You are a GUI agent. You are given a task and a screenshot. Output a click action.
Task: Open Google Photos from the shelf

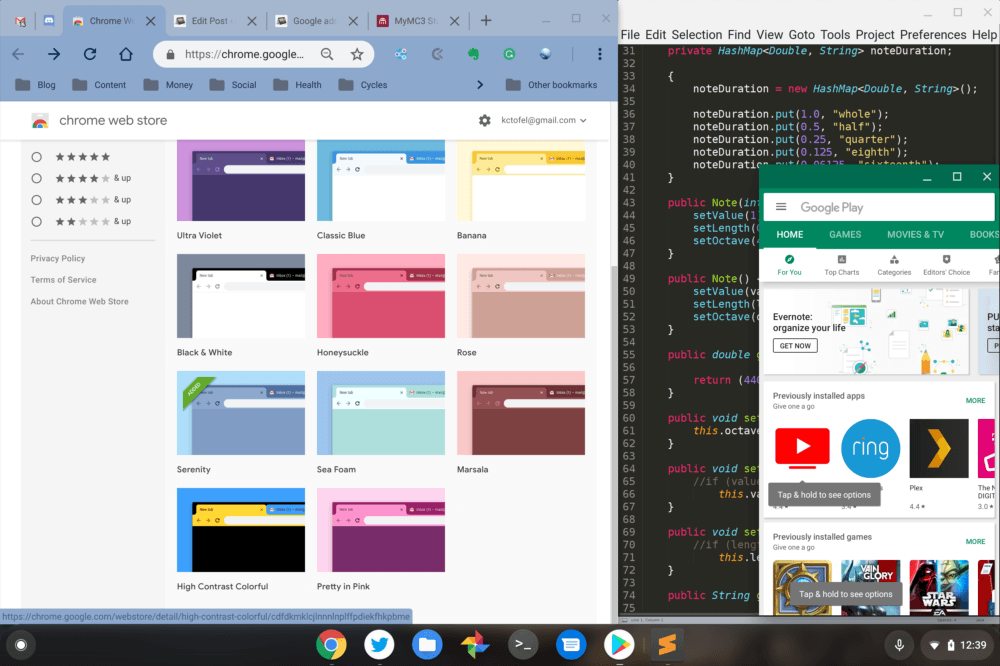pos(475,645)
